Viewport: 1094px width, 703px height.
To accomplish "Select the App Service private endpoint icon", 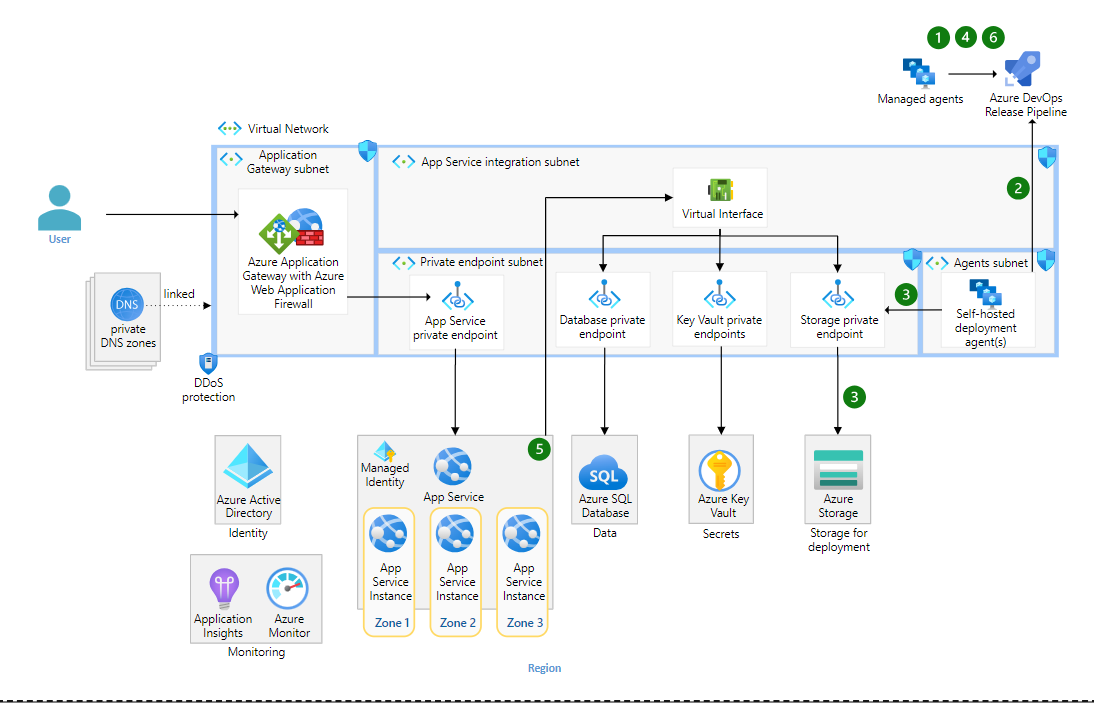I will pos(458,296).
